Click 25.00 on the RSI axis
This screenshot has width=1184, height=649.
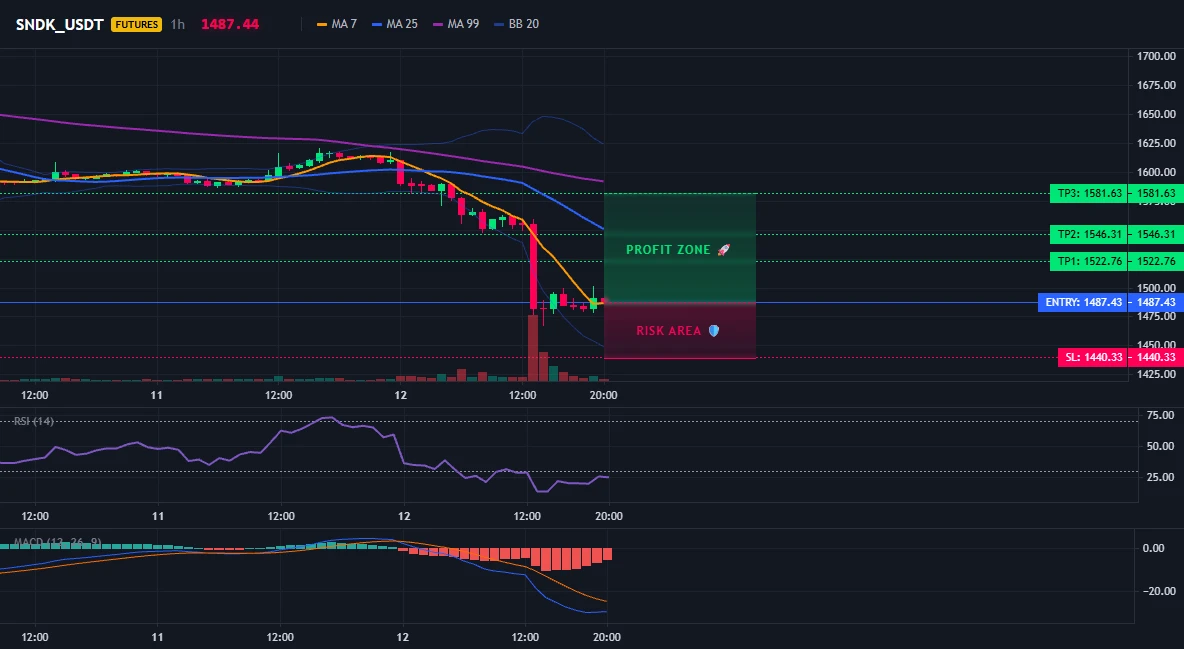click(x=1160, y=477)
